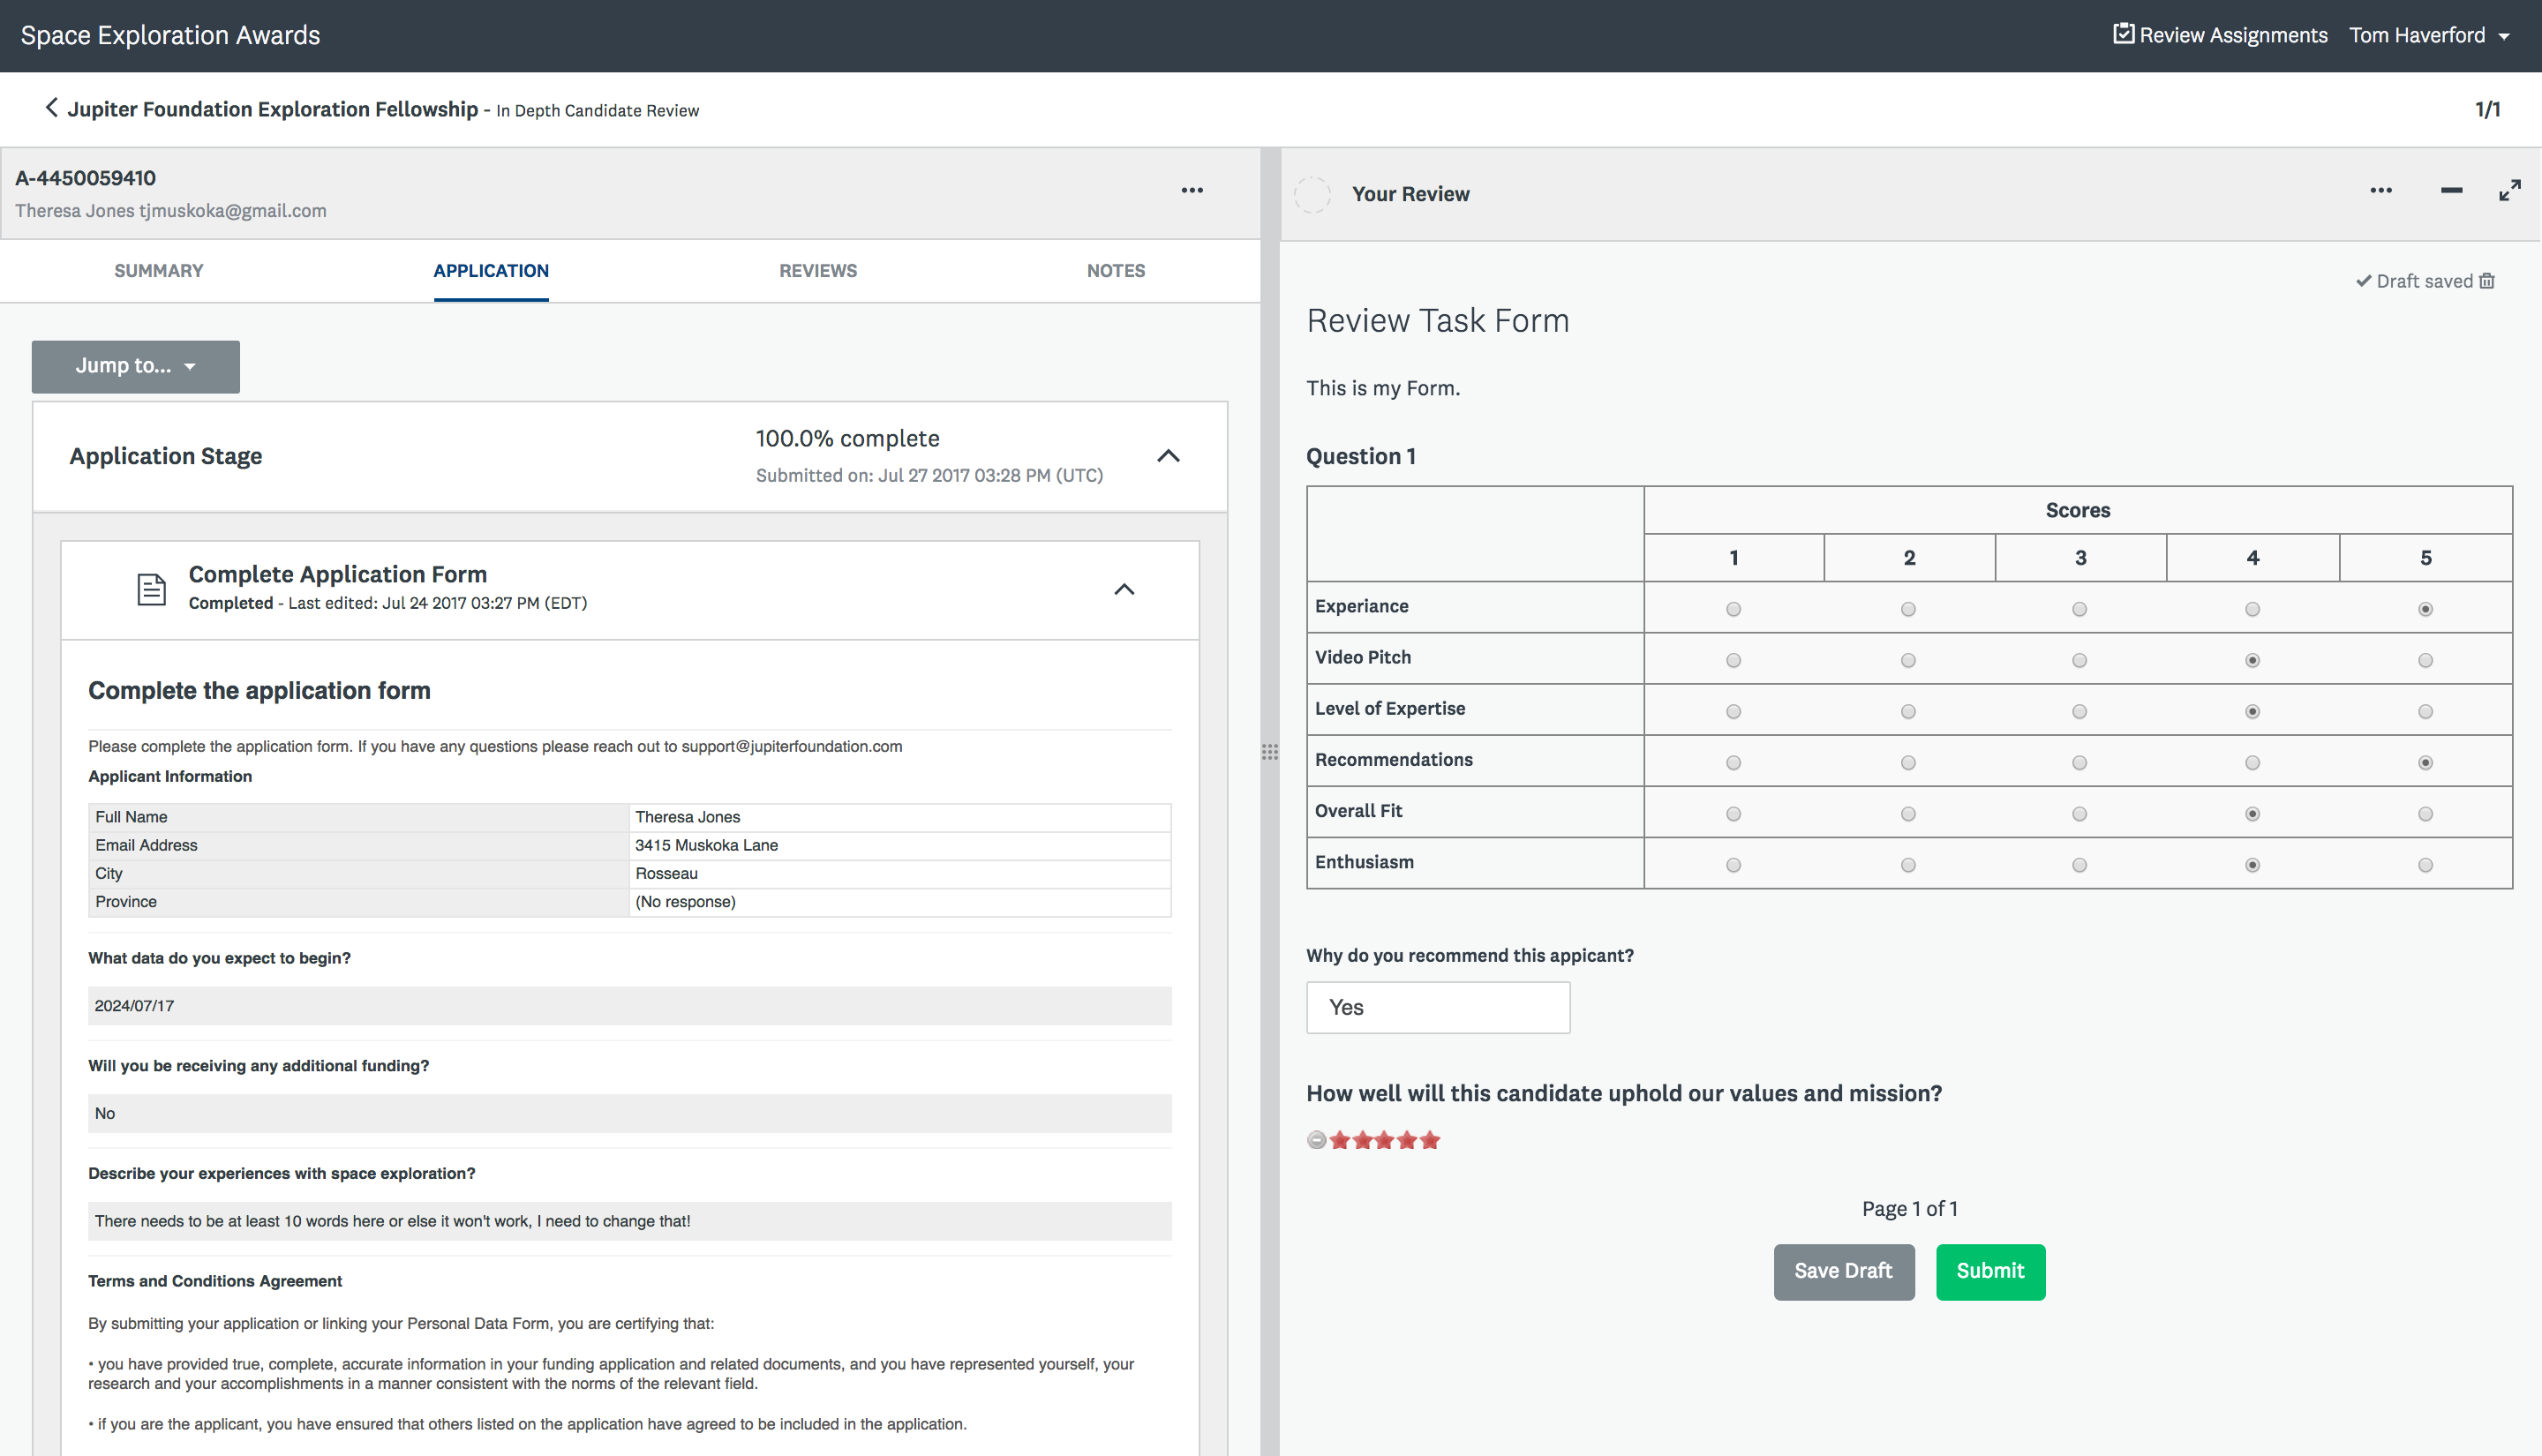Click the ellipsis icon on applicant card
The width and height of the screenshot is (2542, 1456).
(1191, 194)
